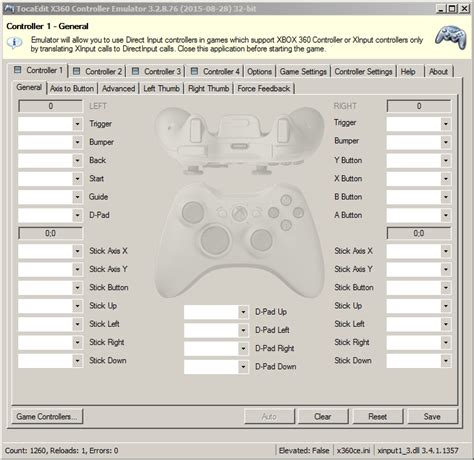Select the Axis to Button sub-tab
This screenshot has height=460, width=474.
pos(72,89)
